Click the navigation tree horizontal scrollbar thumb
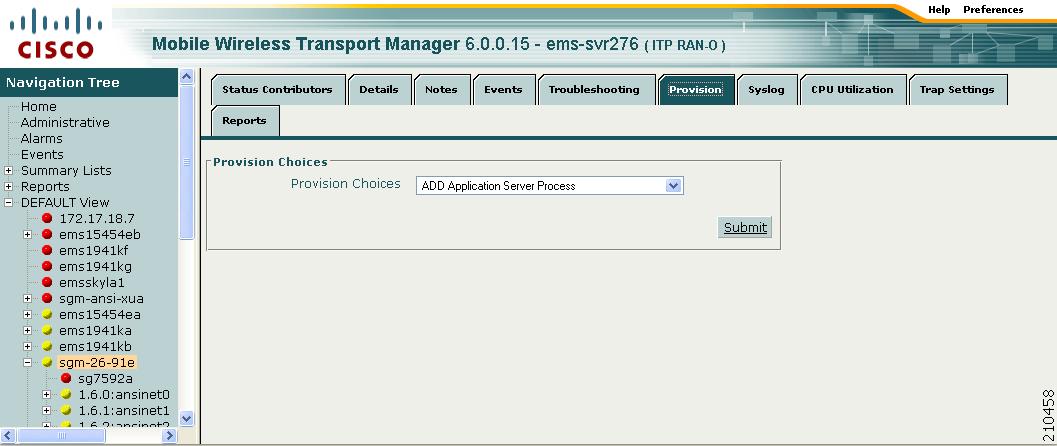The width and height of the screenshot is (1057, 446). [61, 436]
